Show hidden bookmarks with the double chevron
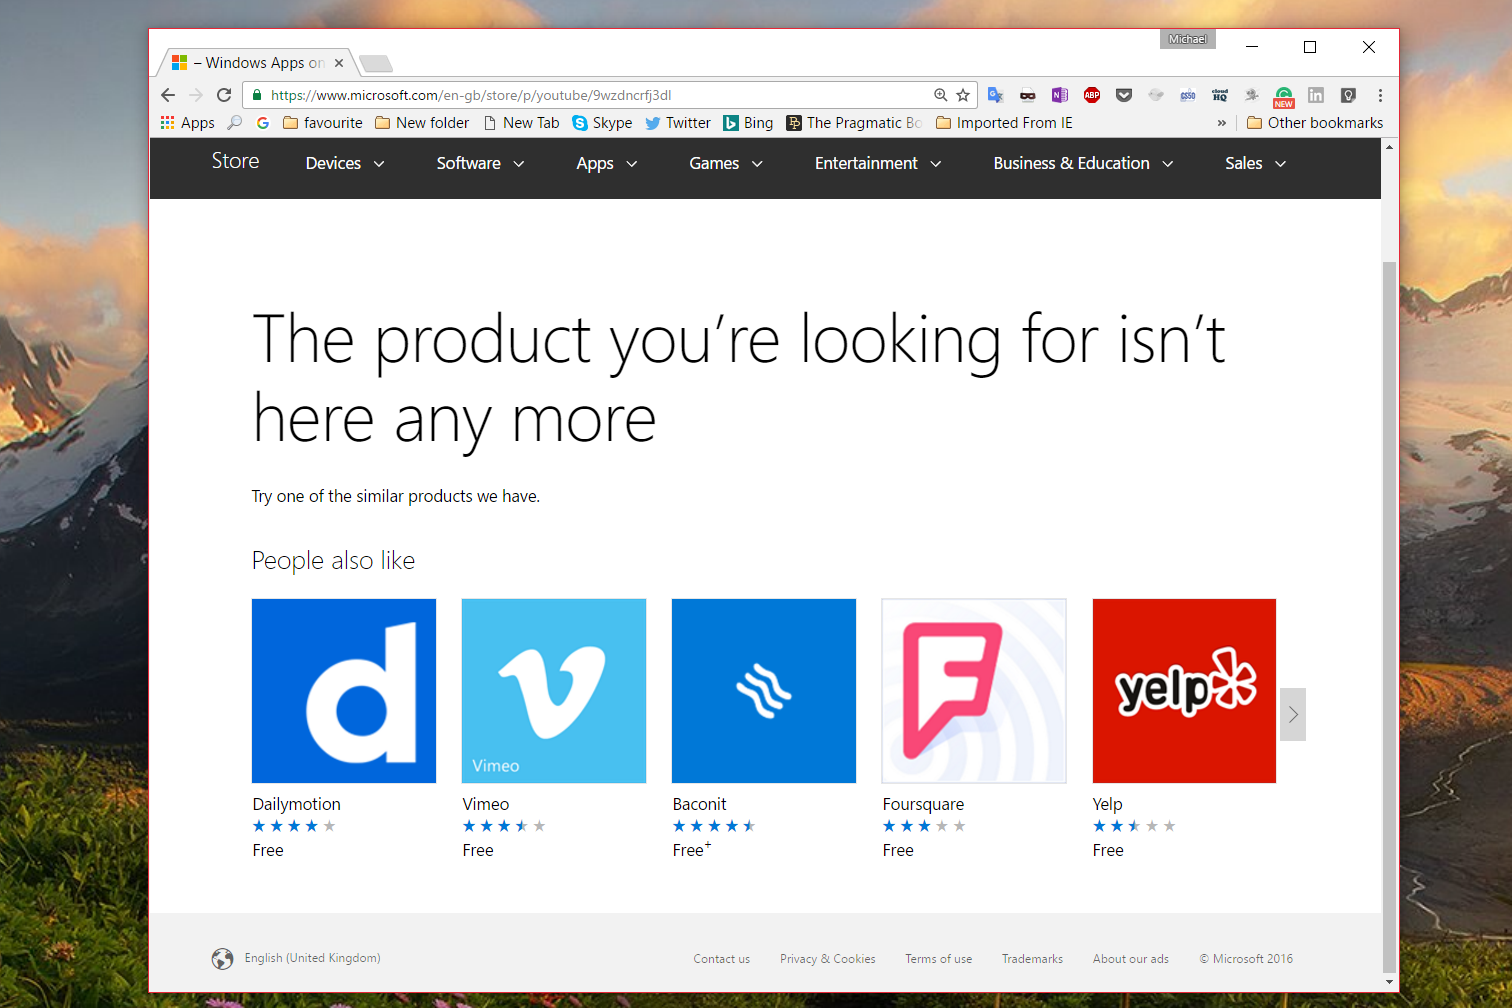The height and width of the screenshot is (1008, 1512). point(1221,123)
